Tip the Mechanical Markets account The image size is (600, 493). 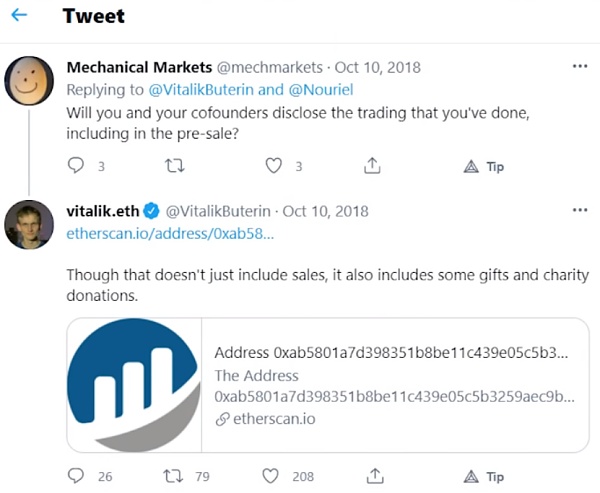[484, 166]
